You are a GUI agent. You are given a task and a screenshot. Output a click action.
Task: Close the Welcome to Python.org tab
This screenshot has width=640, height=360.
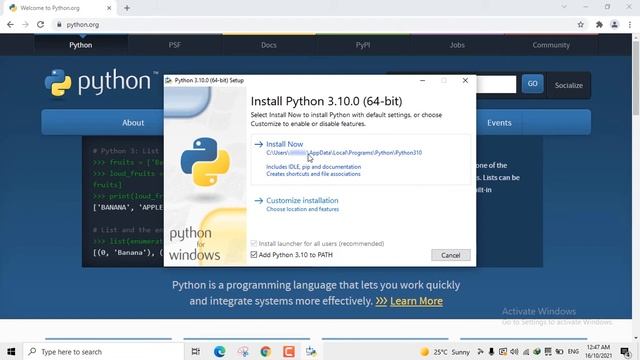pos(109,8)
